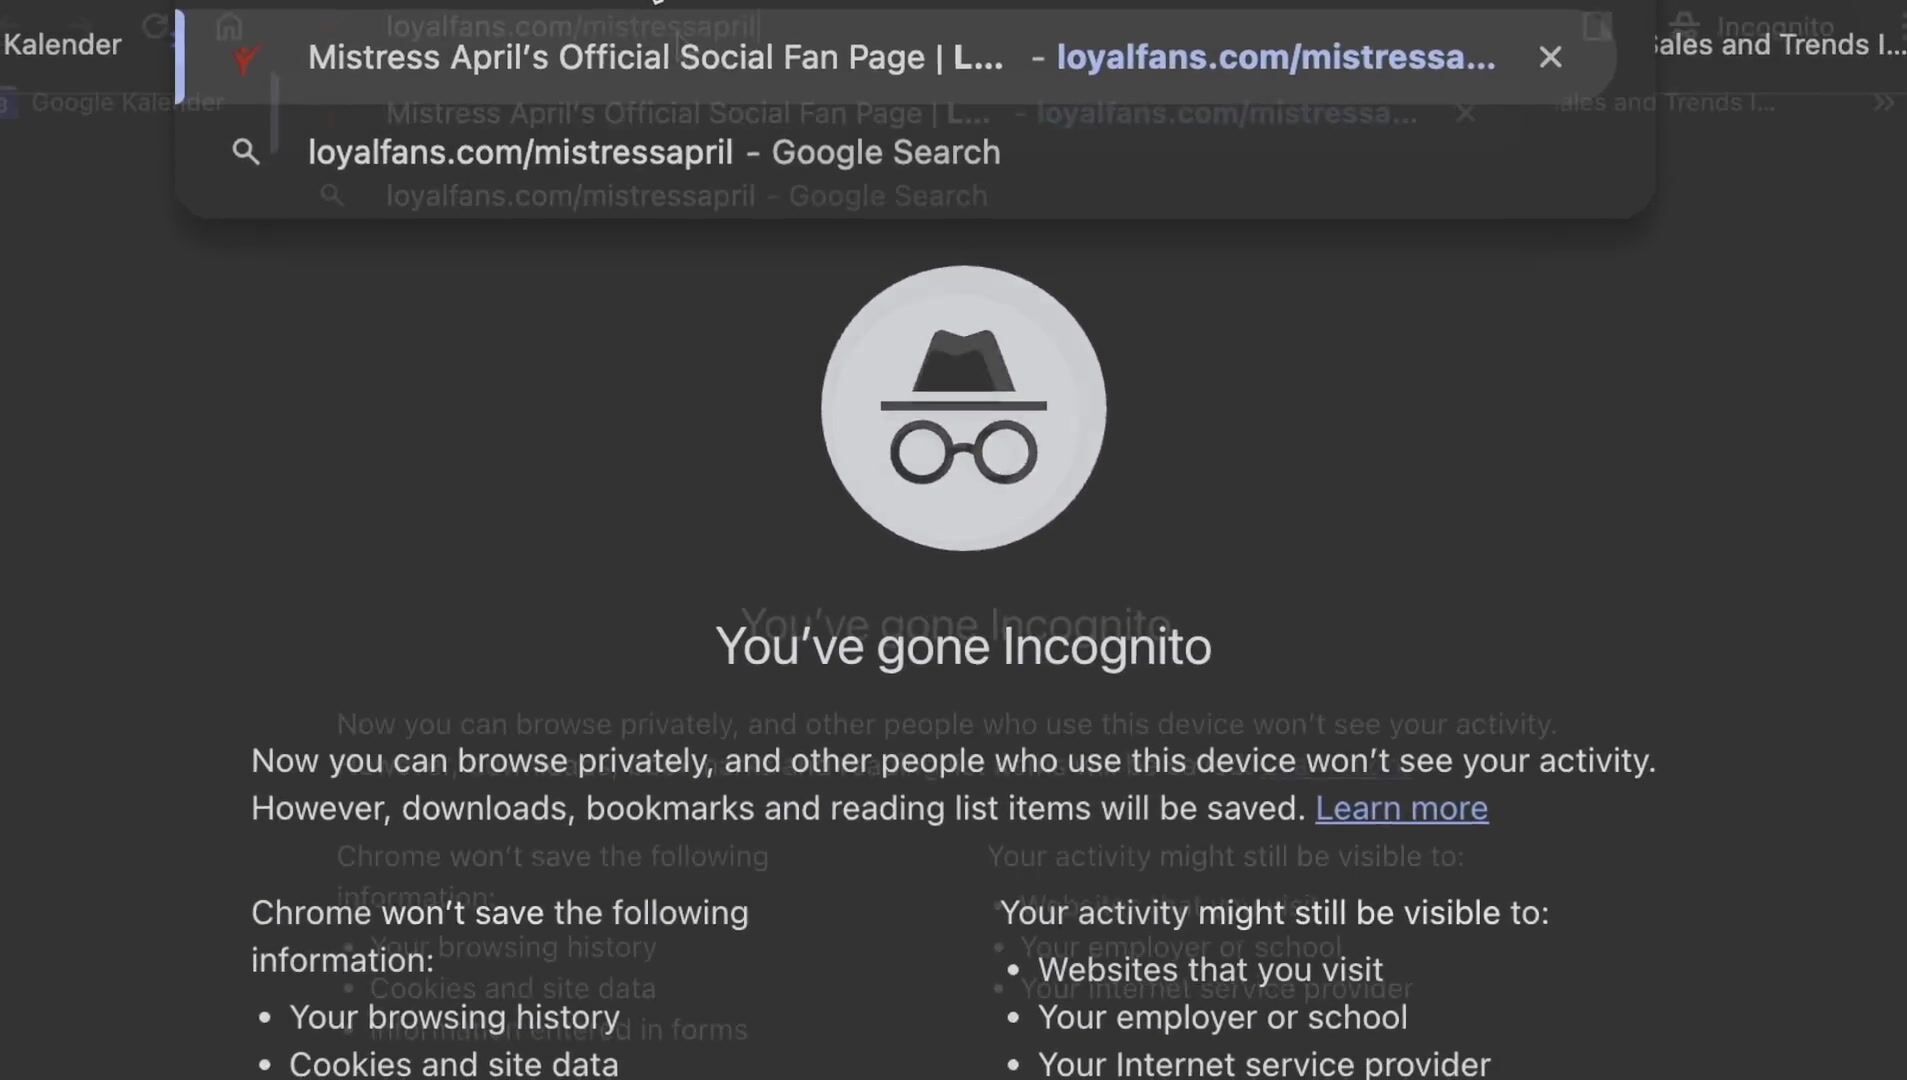The image size is (1907, 1080).
Task: Click the "Your employer or school" bullet
Action: 1222,1017
